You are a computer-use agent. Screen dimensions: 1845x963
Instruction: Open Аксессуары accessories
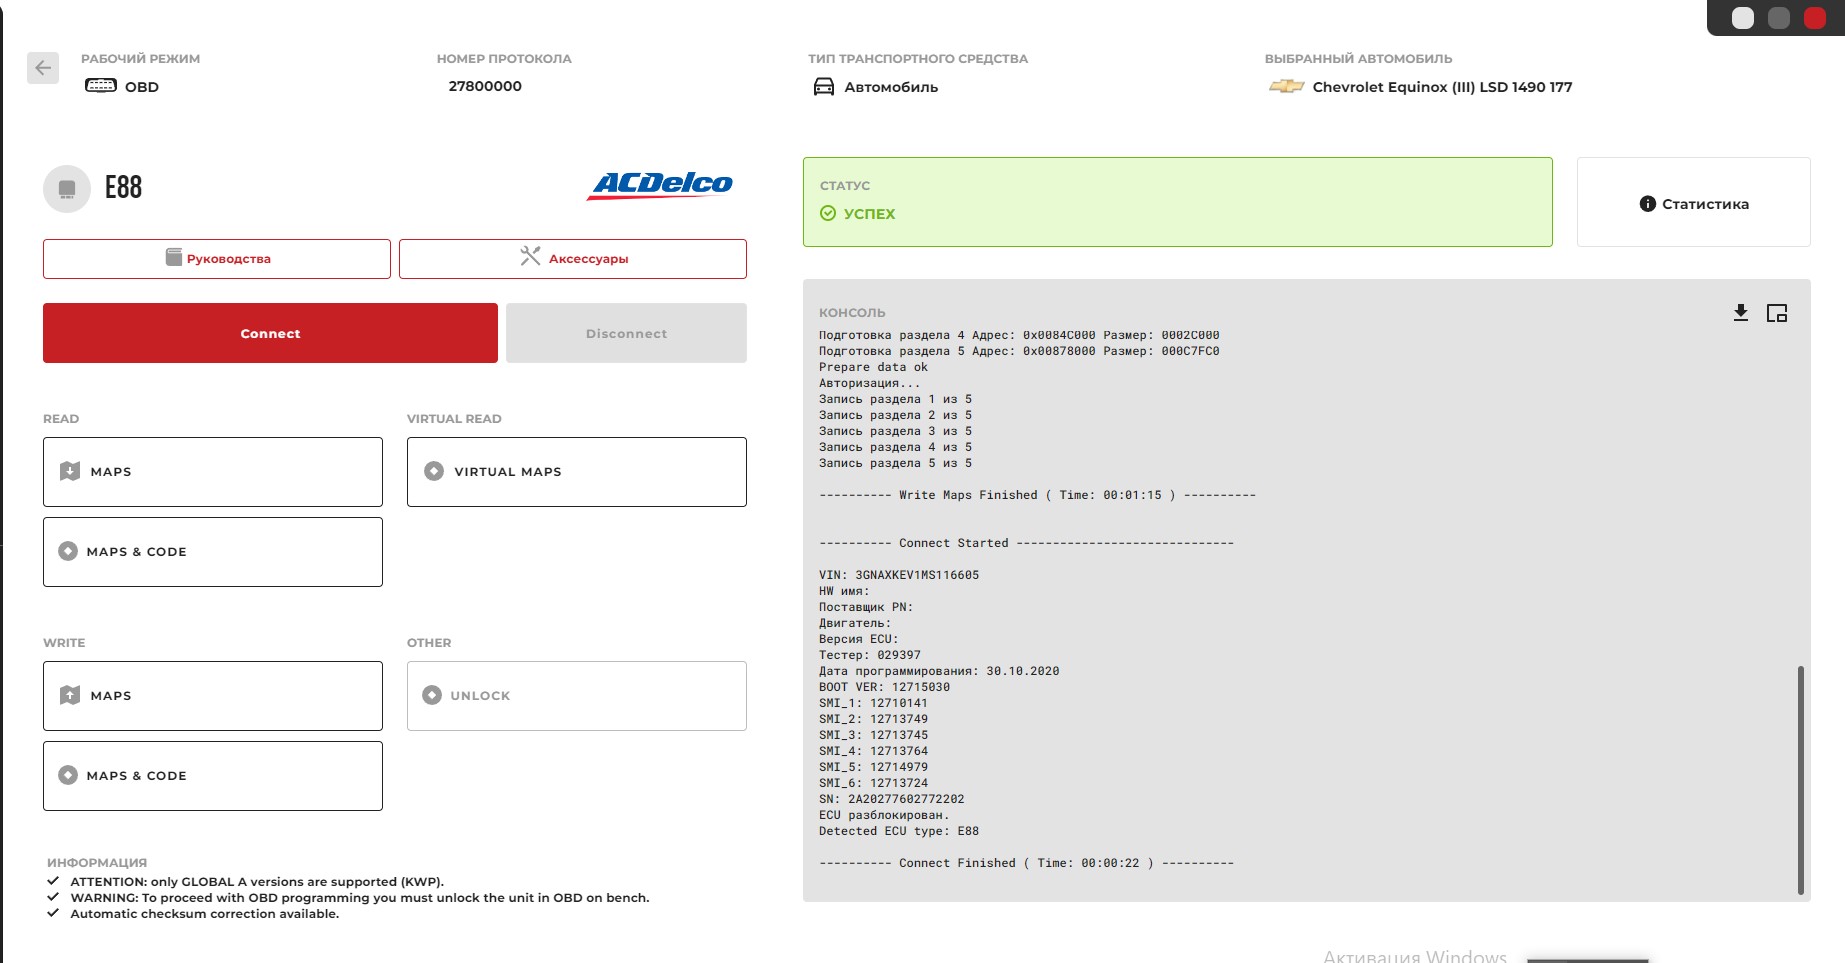coord(573,259)
